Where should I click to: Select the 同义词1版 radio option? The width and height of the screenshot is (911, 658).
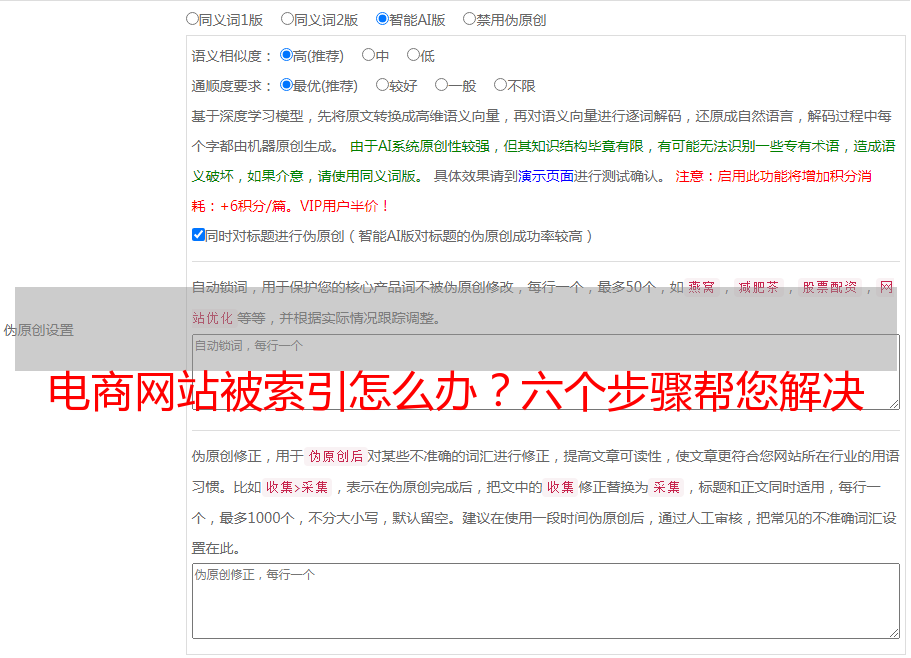192,19
